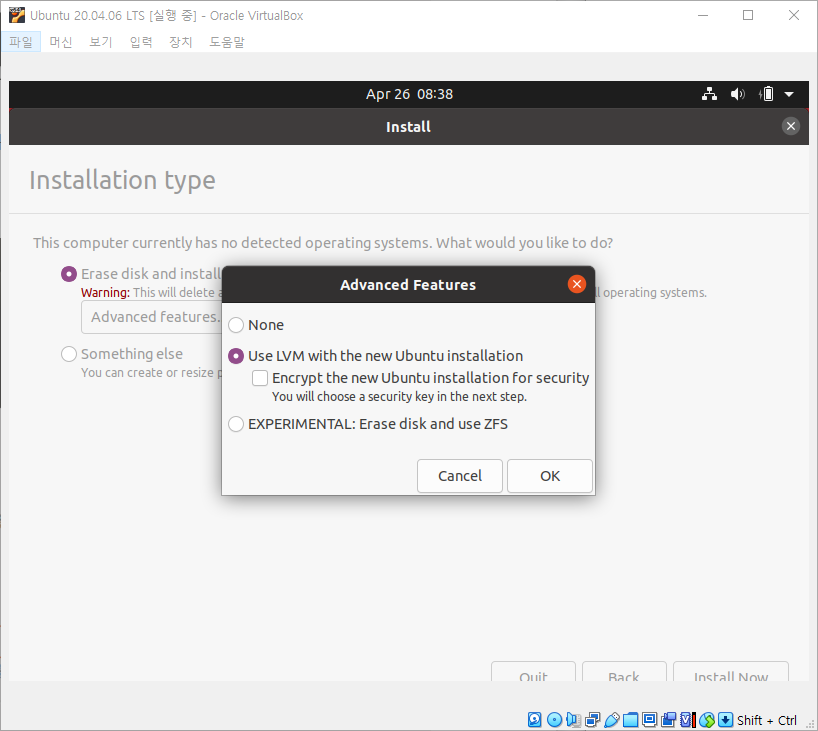Click 'This computer currently has no detected' text
This screenshot has width=818, height=731.
(323, 243)
